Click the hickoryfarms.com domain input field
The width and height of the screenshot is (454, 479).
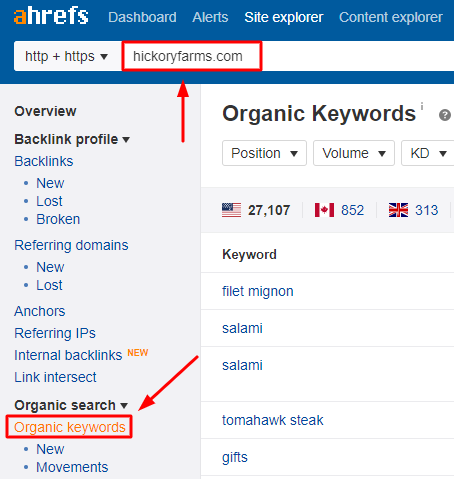[192, 56]
